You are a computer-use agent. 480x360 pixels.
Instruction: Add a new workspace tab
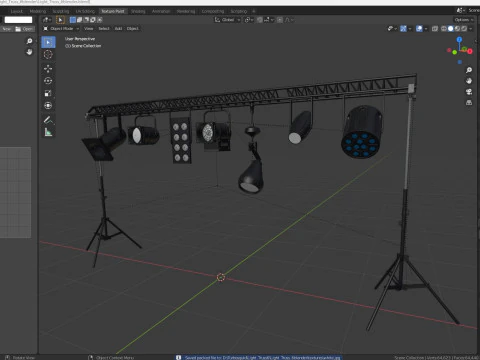point(253,11)
